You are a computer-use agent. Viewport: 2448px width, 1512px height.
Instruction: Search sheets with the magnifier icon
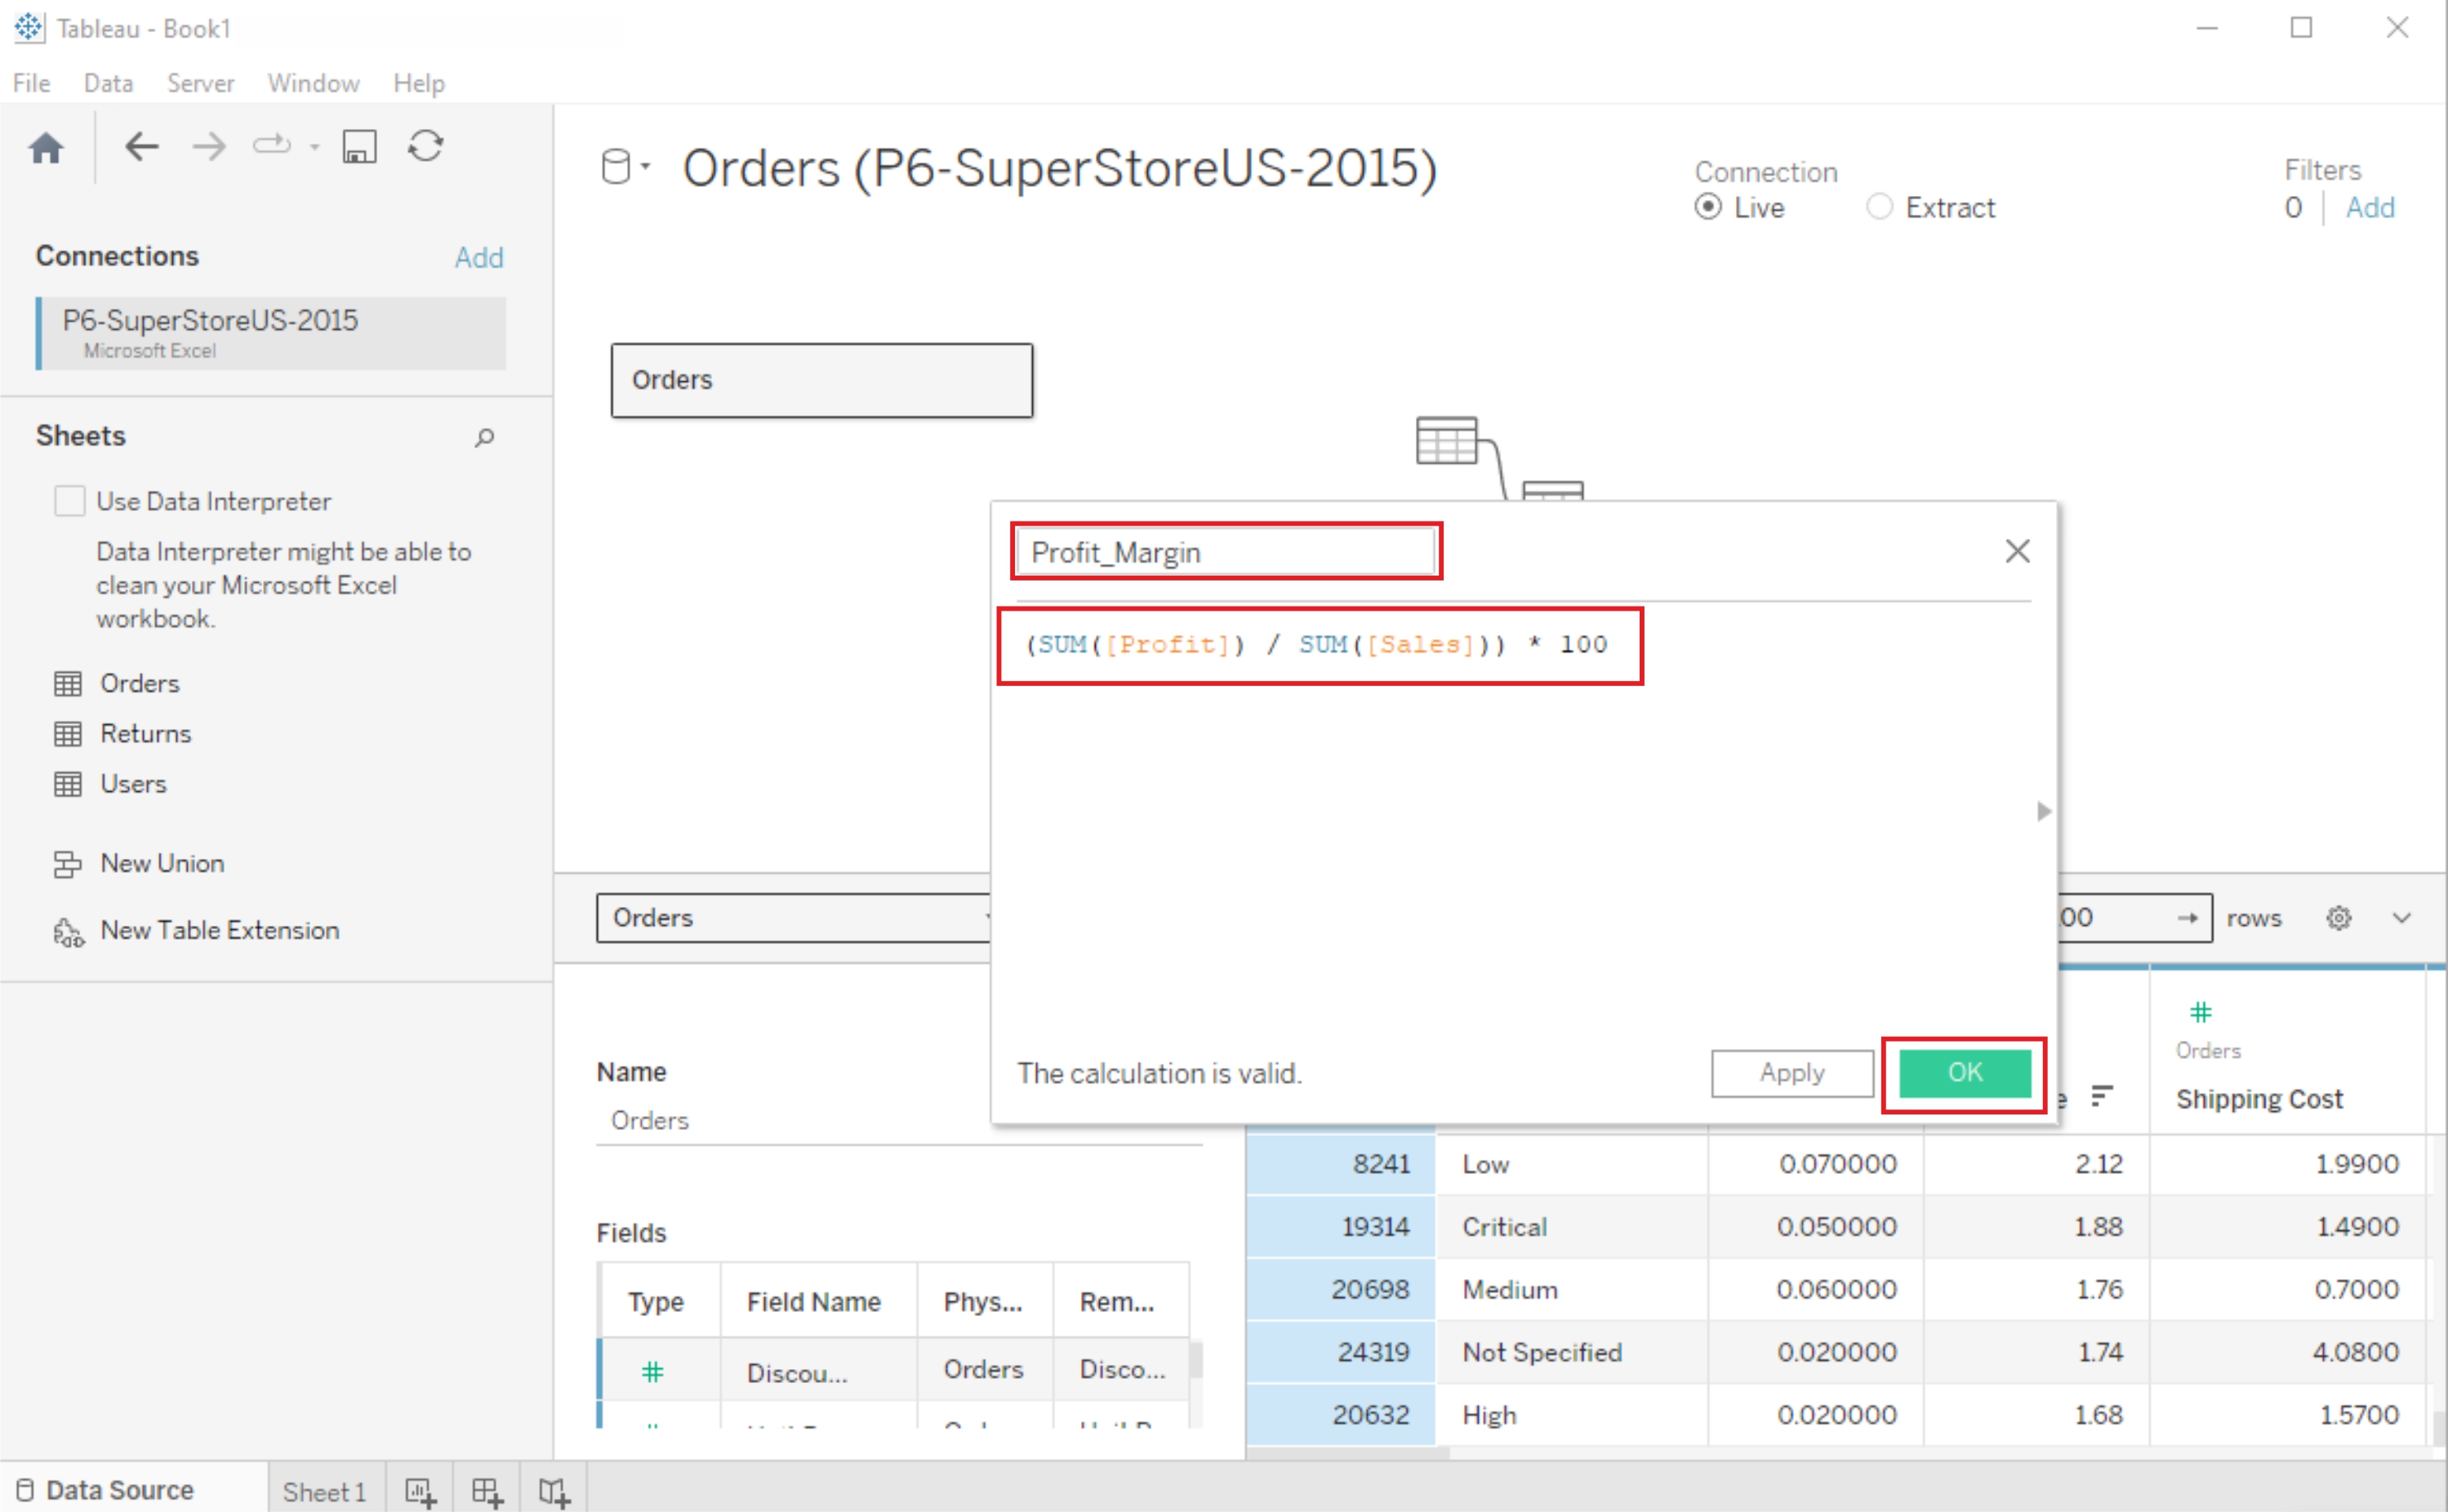click(485, 437)
